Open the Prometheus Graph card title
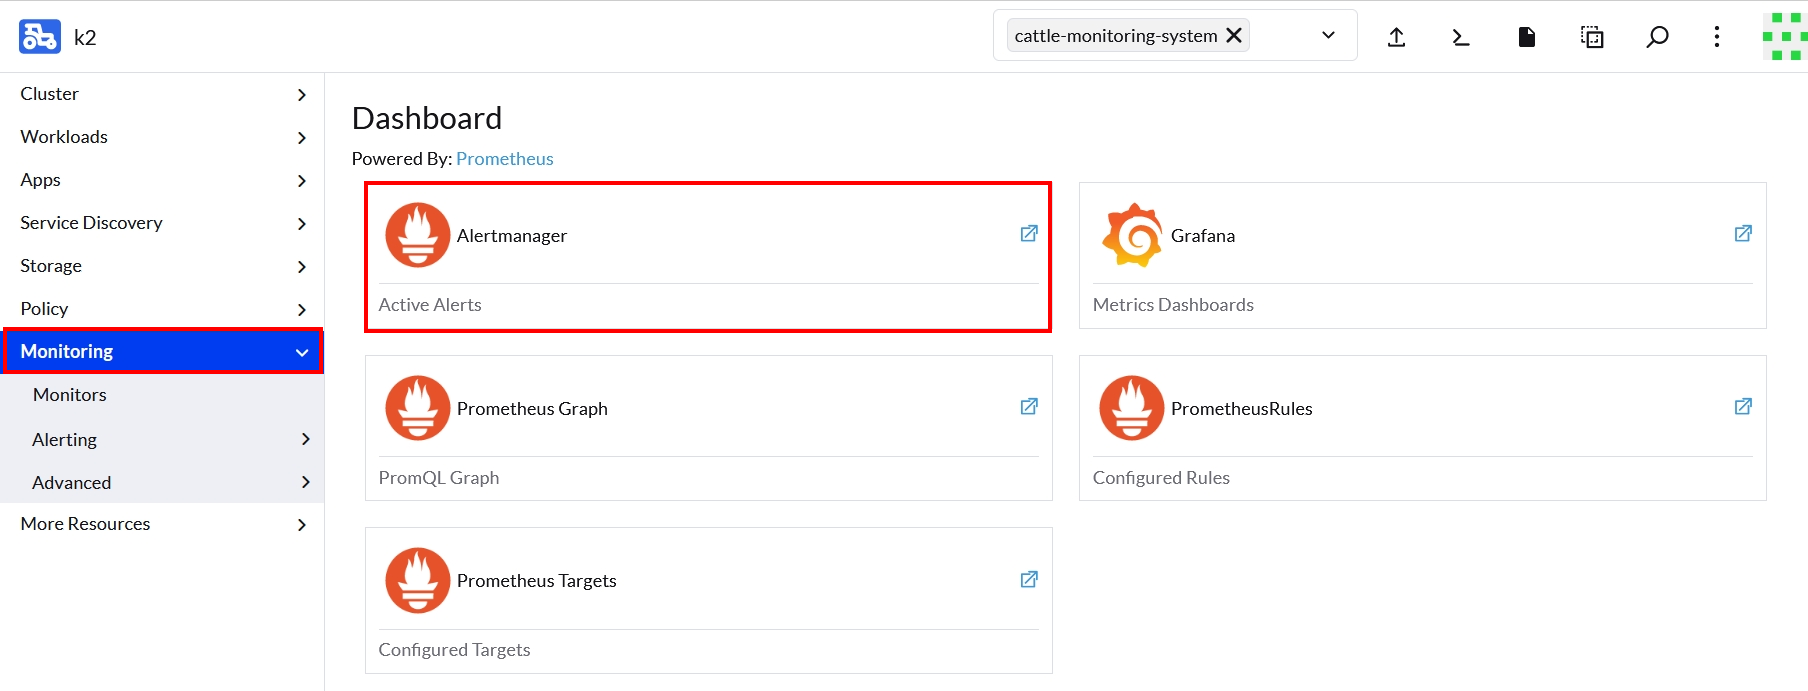The width and height of the screenshot is (1808, 691). [x=532, y=408]
